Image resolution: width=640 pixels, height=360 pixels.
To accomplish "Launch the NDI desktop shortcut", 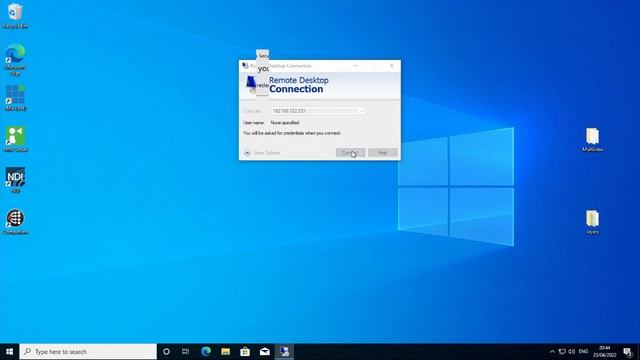I will [x=15, y=180].
